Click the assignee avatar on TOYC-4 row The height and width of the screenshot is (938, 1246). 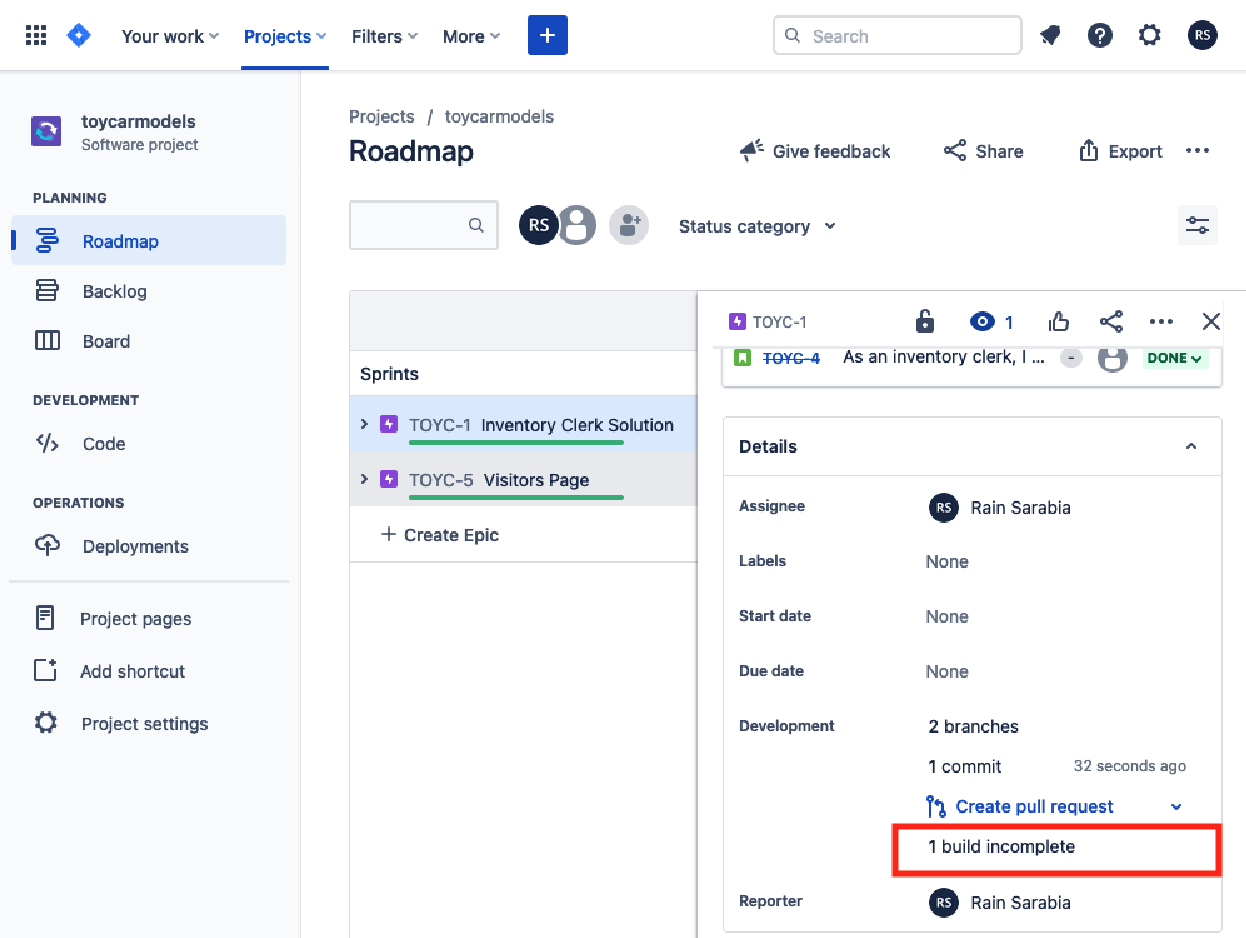coord(1112,357)
